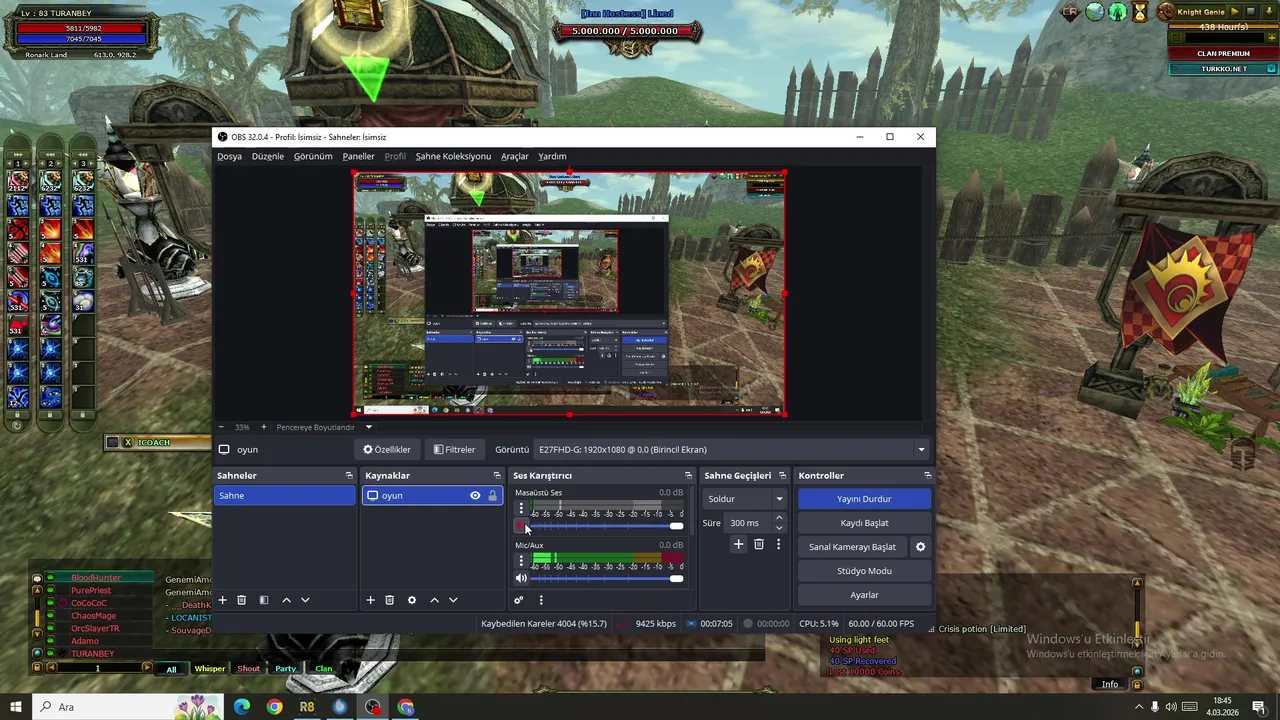Open the Düzenle menu
Screen dimensions: 1280x720
click(x=268, y=156)
